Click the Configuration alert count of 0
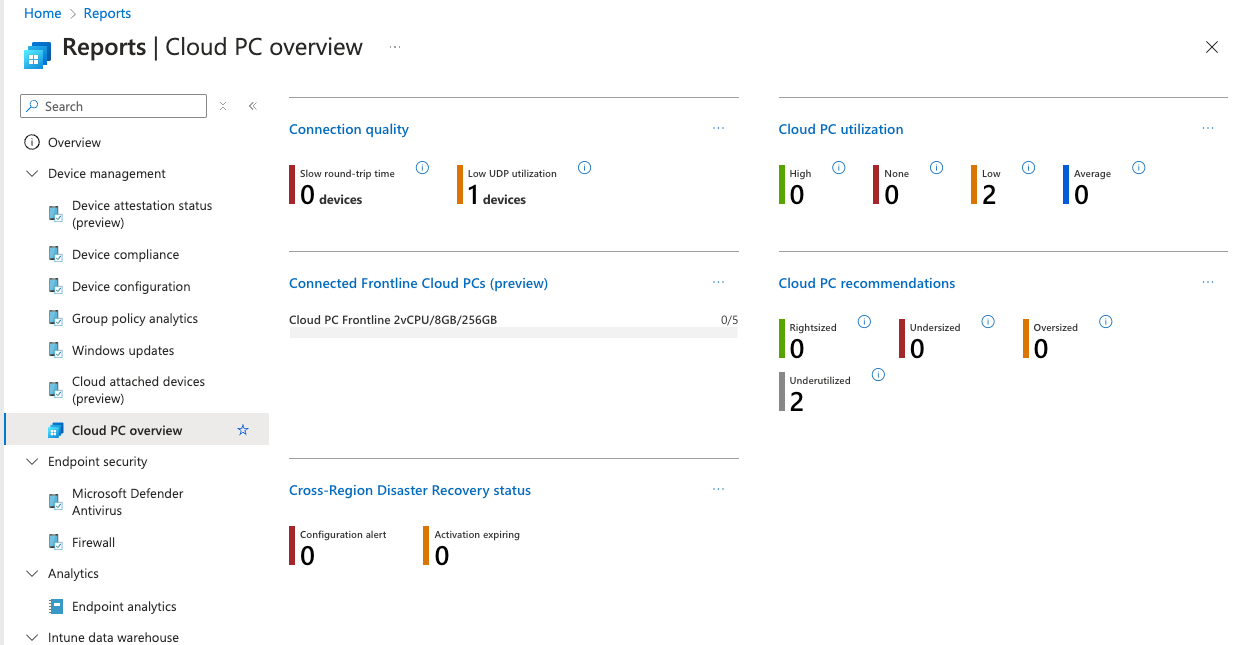 [x=307, y=556]
